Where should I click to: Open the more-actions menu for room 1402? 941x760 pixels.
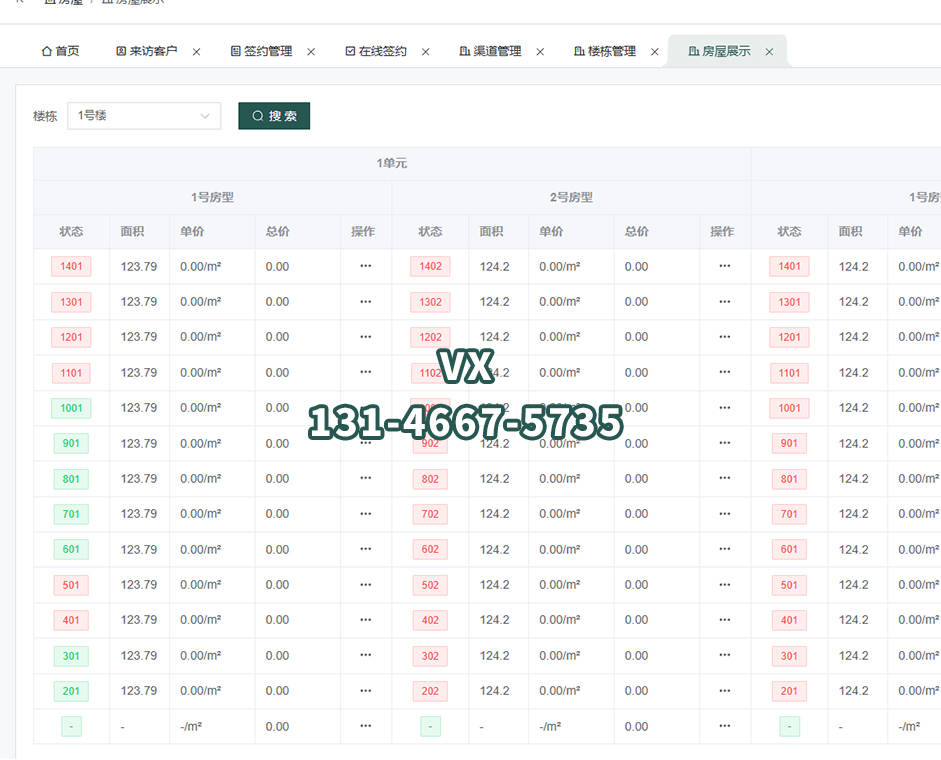click(725, 266)
